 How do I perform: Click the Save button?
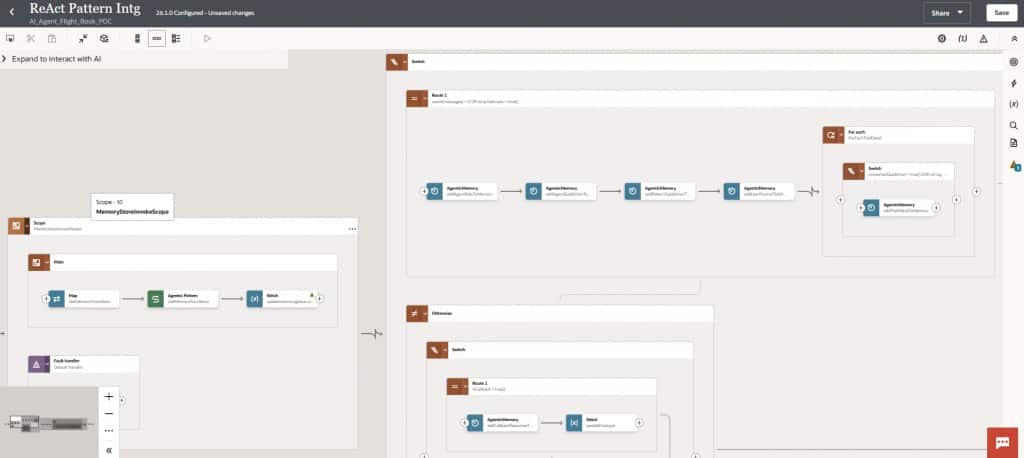[1001, 12]
